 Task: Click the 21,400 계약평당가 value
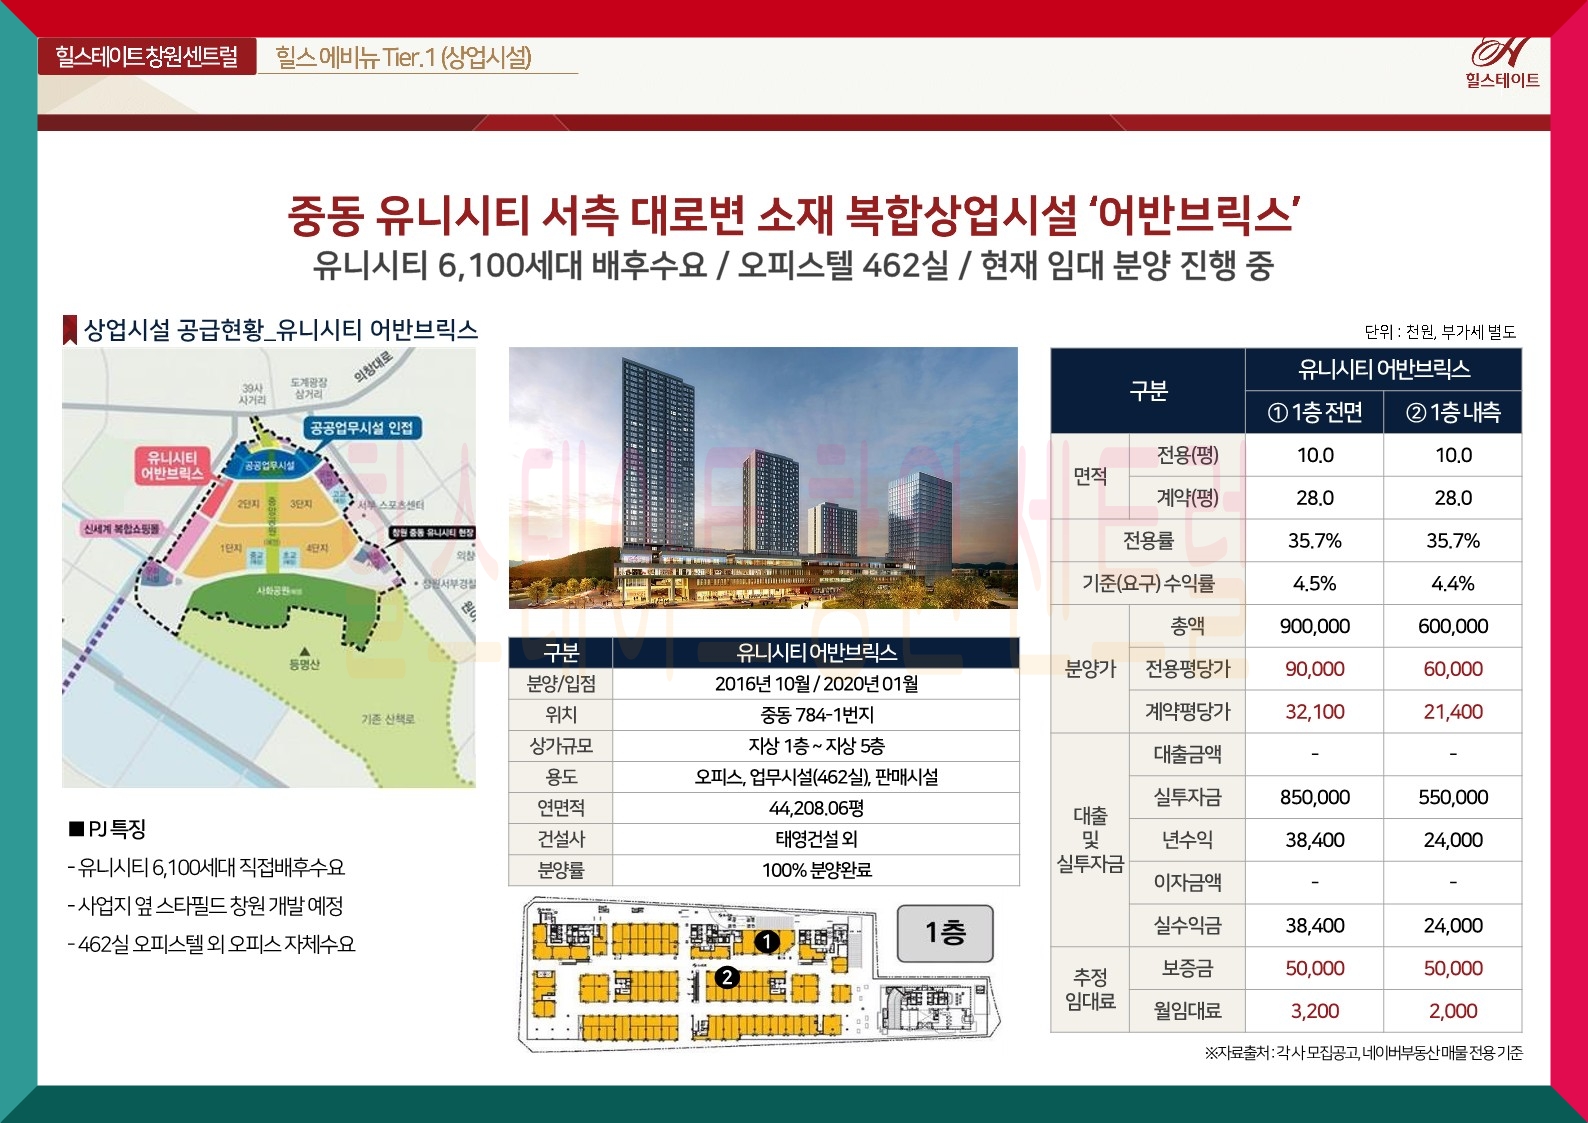(1453, 712)
